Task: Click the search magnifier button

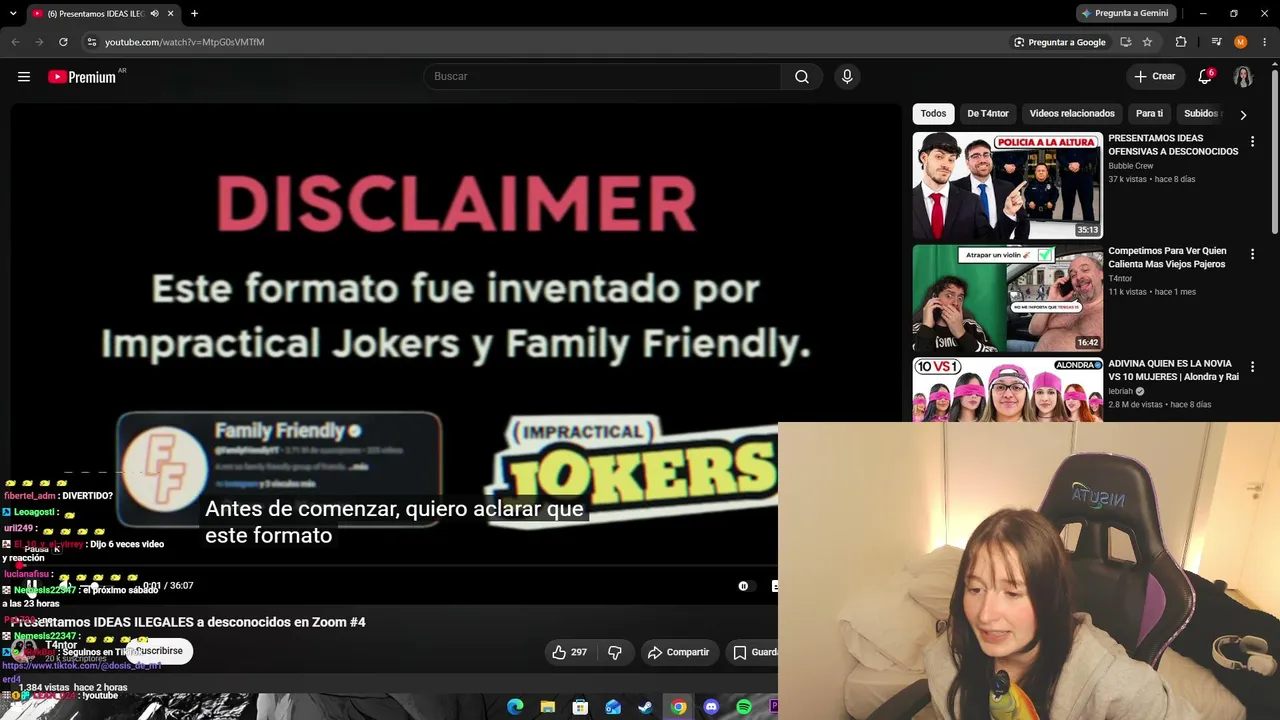Action: click(x=802, y=77)
